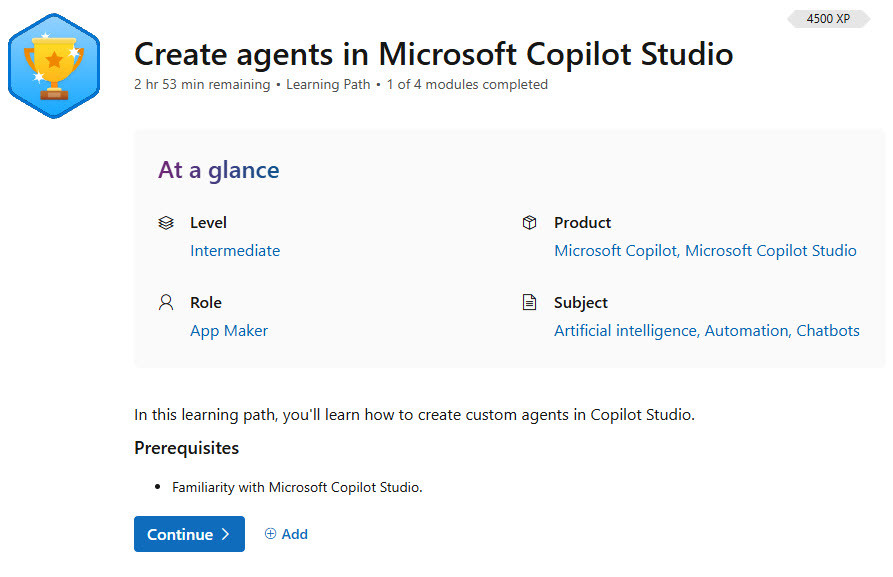Viewport: 893px width, 577px height.
Task: Open the Microsoft Copilot Studio product link
Action: (x=771, y=251)
